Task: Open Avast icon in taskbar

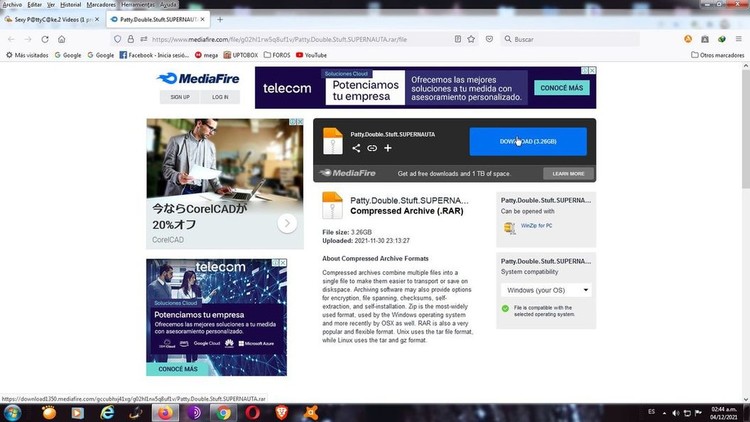Action: (x=311, y=412)
